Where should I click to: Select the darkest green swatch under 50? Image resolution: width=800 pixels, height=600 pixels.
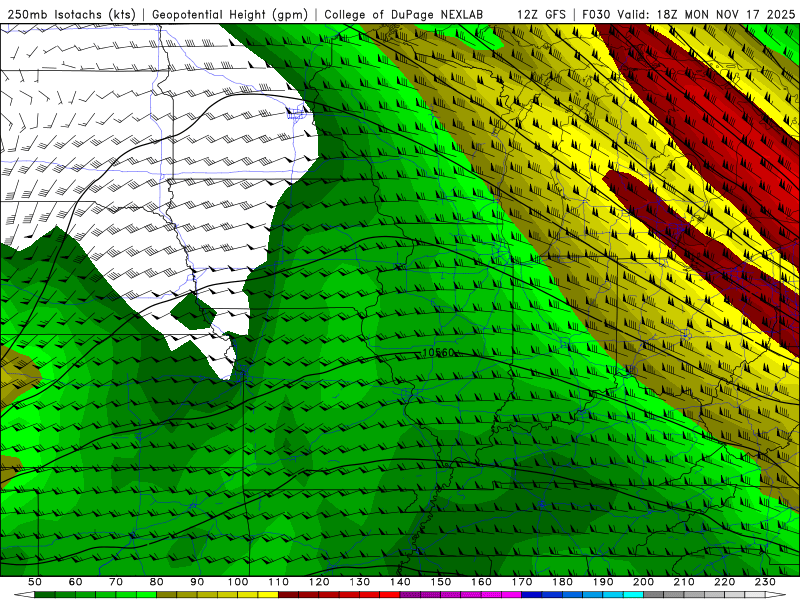tap(44, 594)
